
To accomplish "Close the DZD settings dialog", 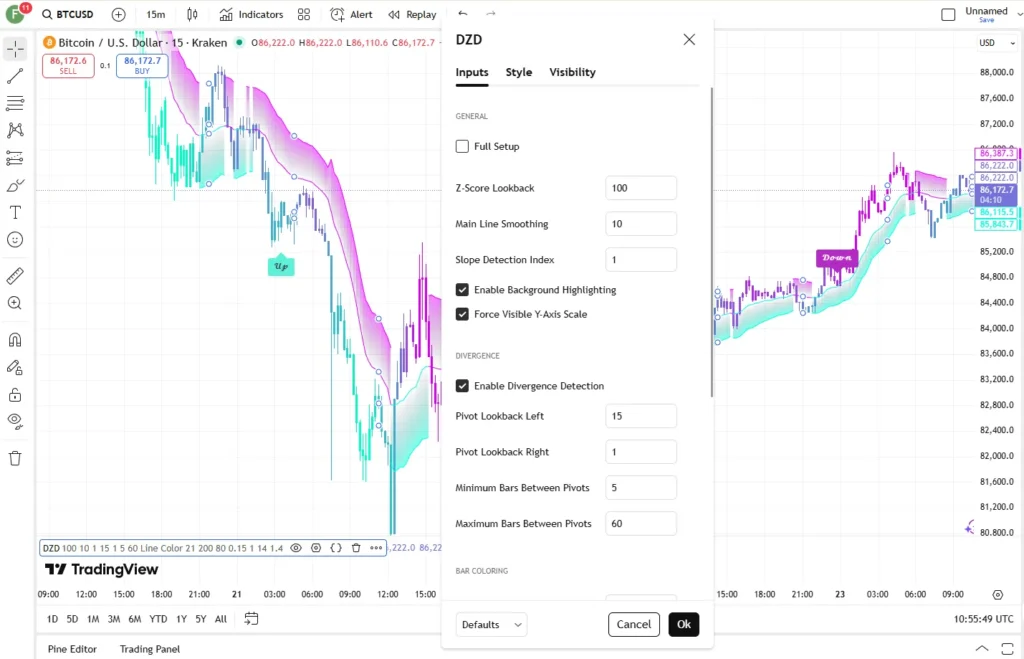I will pos(689,40).
